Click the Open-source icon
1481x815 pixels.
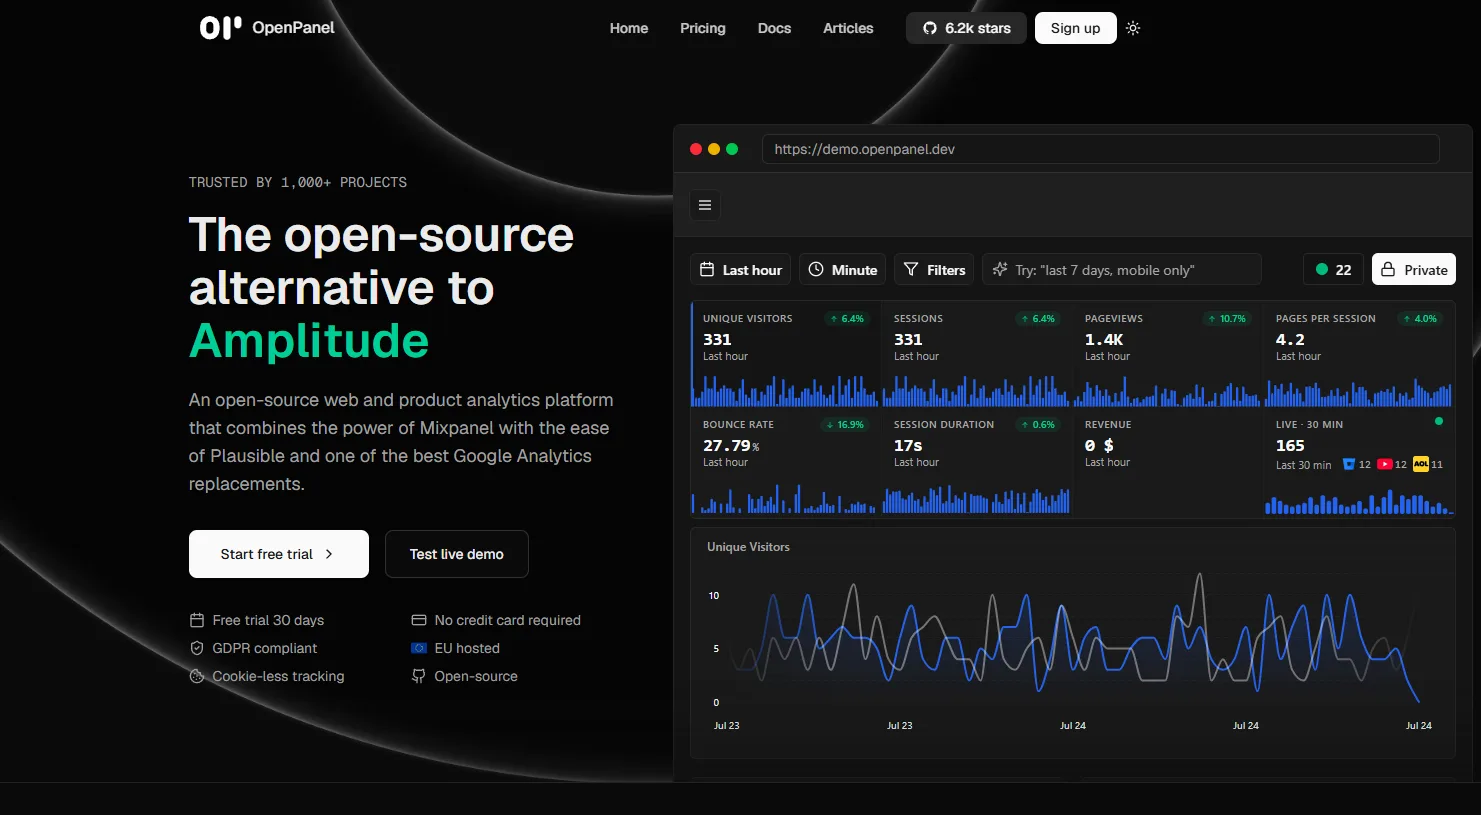(x=419, y=676)
